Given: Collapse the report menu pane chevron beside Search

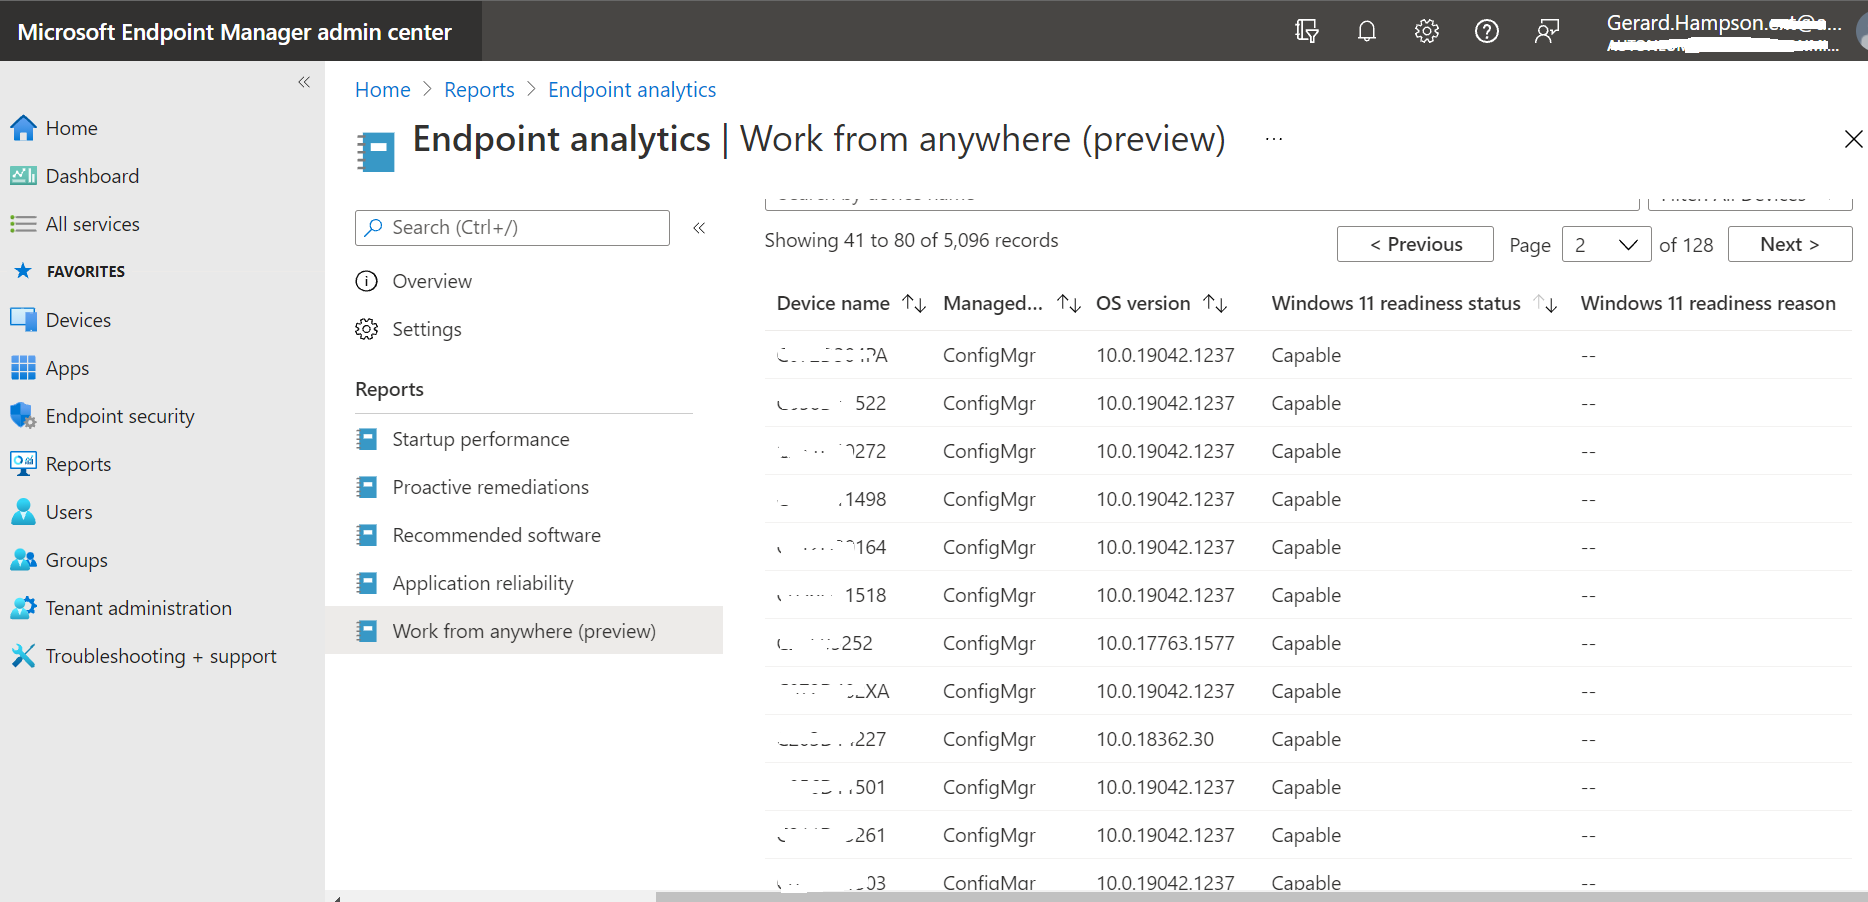Looking at the screenshot, I should (x=698, y=228).
